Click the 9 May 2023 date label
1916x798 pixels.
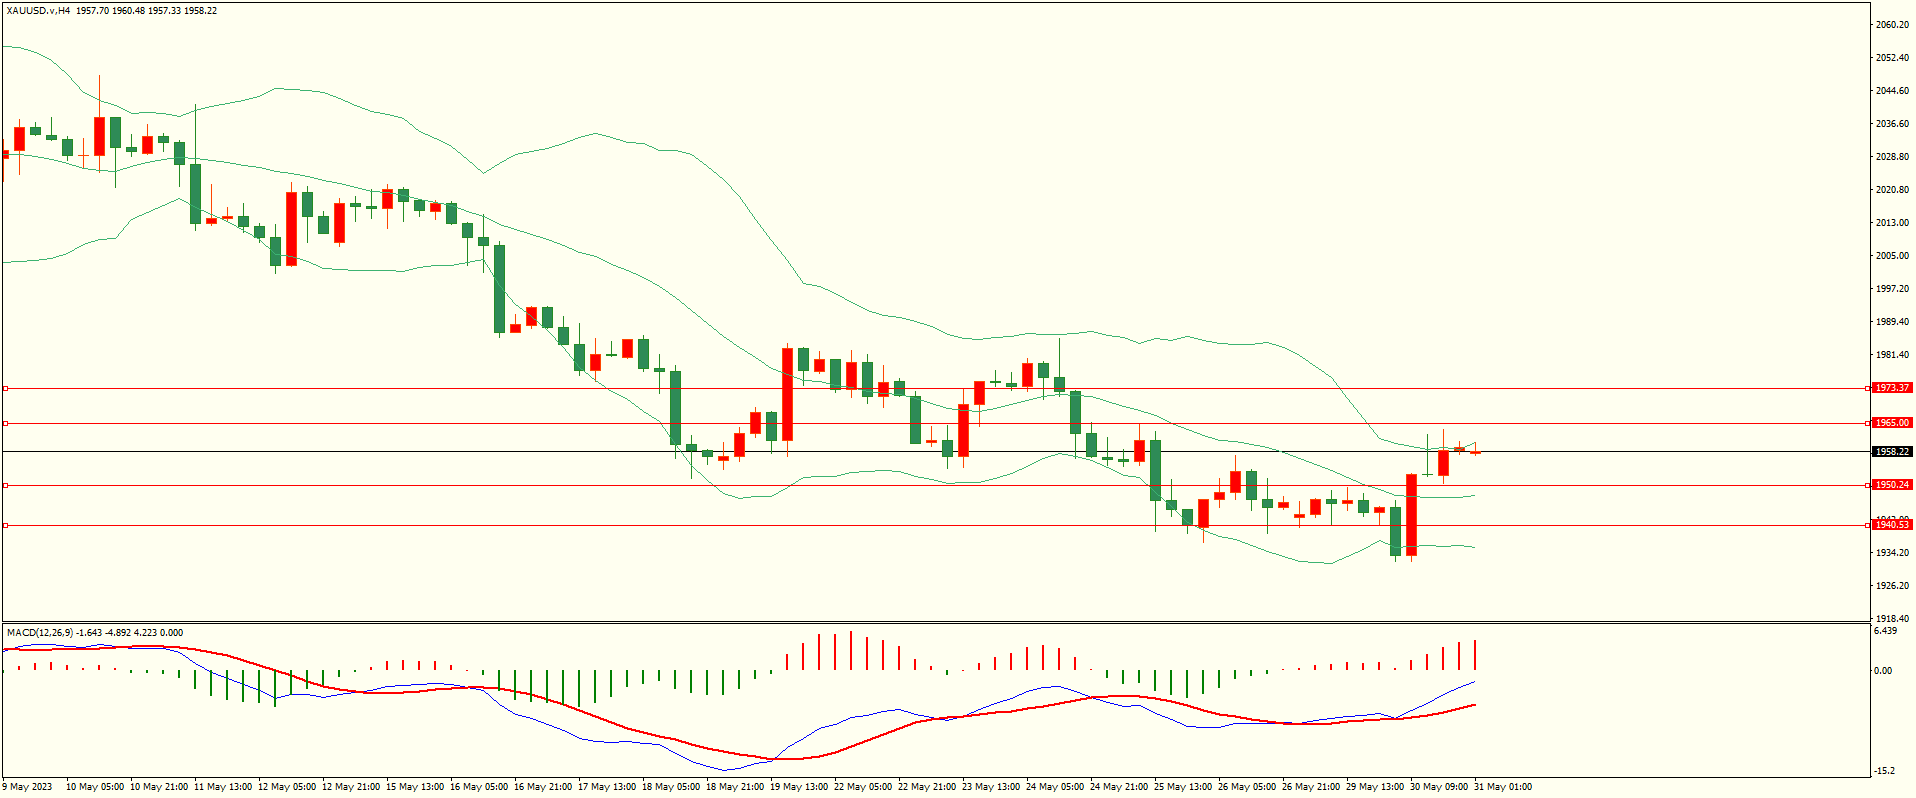tap(28, 787)
